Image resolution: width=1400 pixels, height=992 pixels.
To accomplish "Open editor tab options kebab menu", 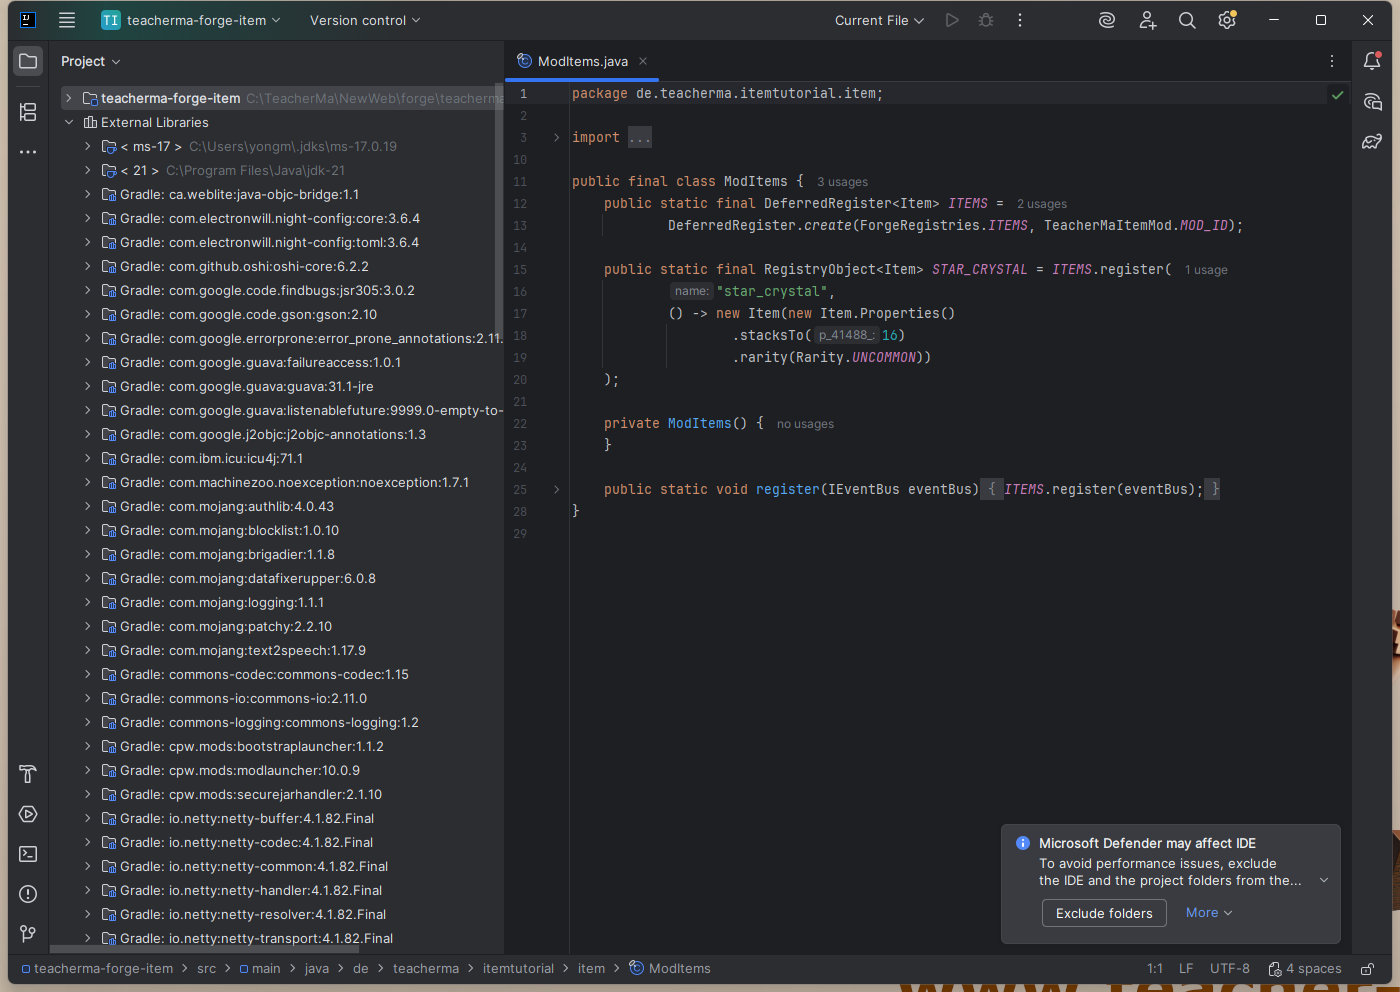I will click(1332, 61).
